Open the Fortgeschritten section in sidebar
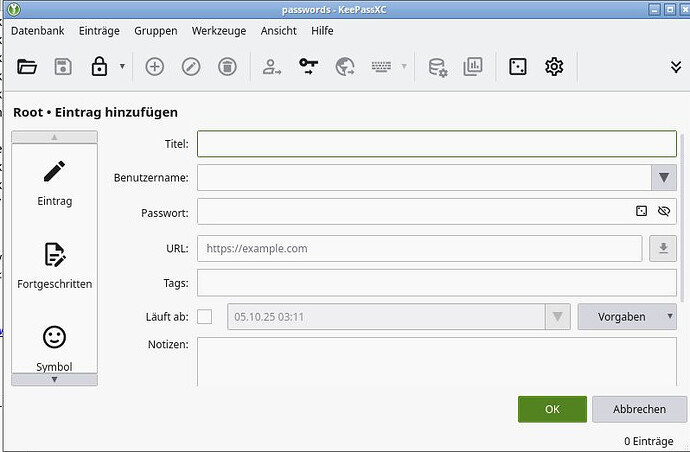Viewport: 690px width, 452px height. [54, 263]
